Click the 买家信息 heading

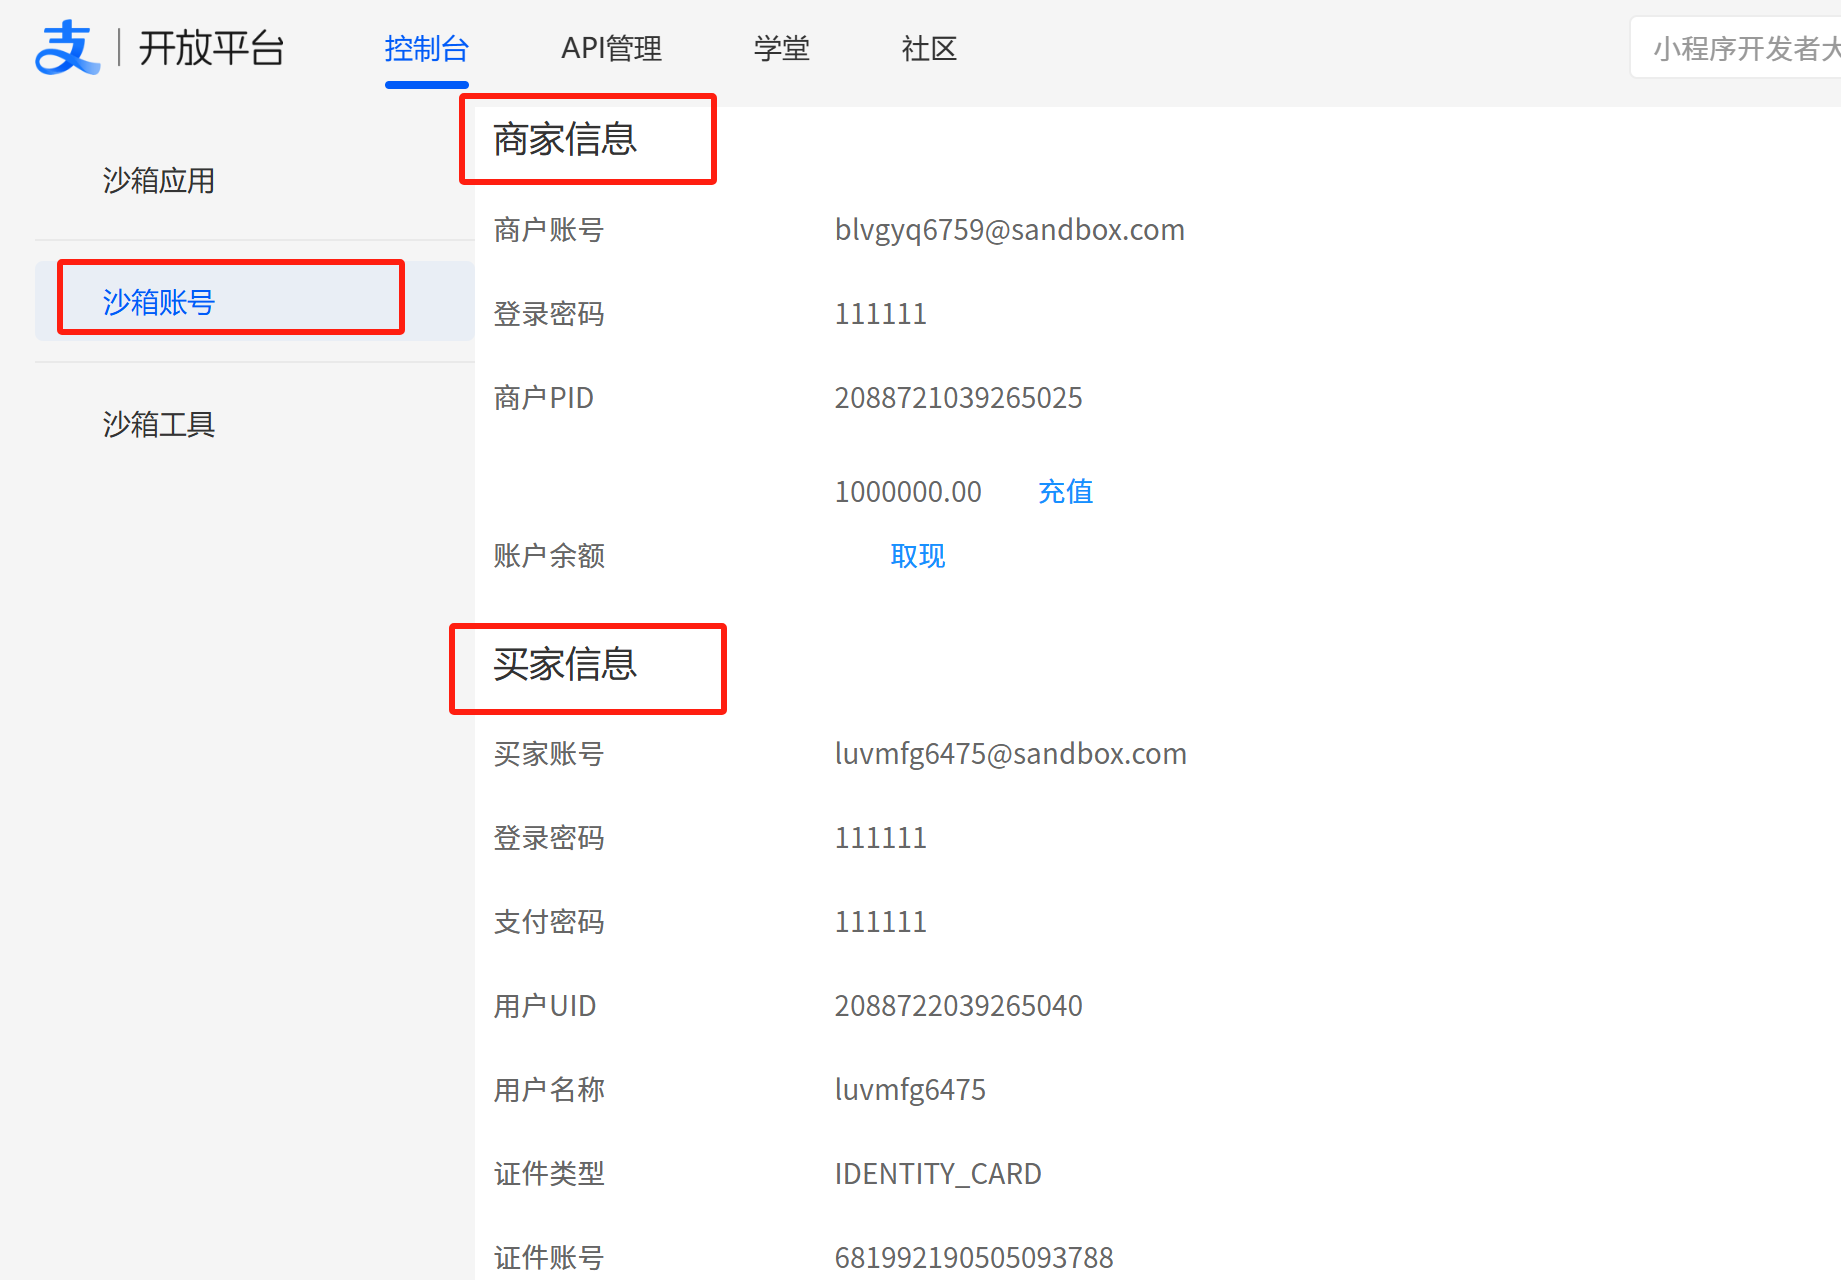click(x=565, y=664)
